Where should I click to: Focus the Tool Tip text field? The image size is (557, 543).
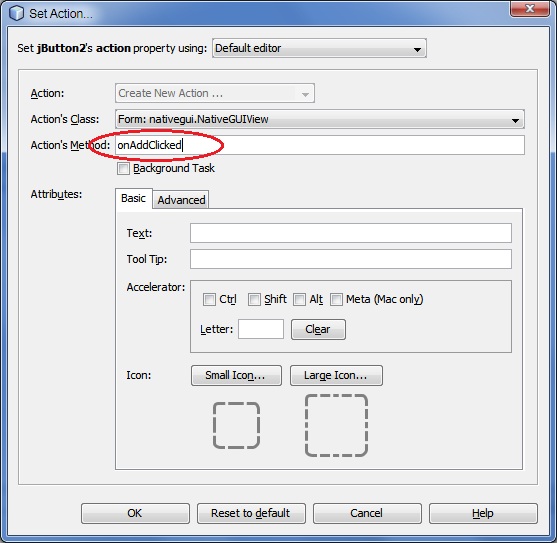pyautogui.click(x=351, y=259)
